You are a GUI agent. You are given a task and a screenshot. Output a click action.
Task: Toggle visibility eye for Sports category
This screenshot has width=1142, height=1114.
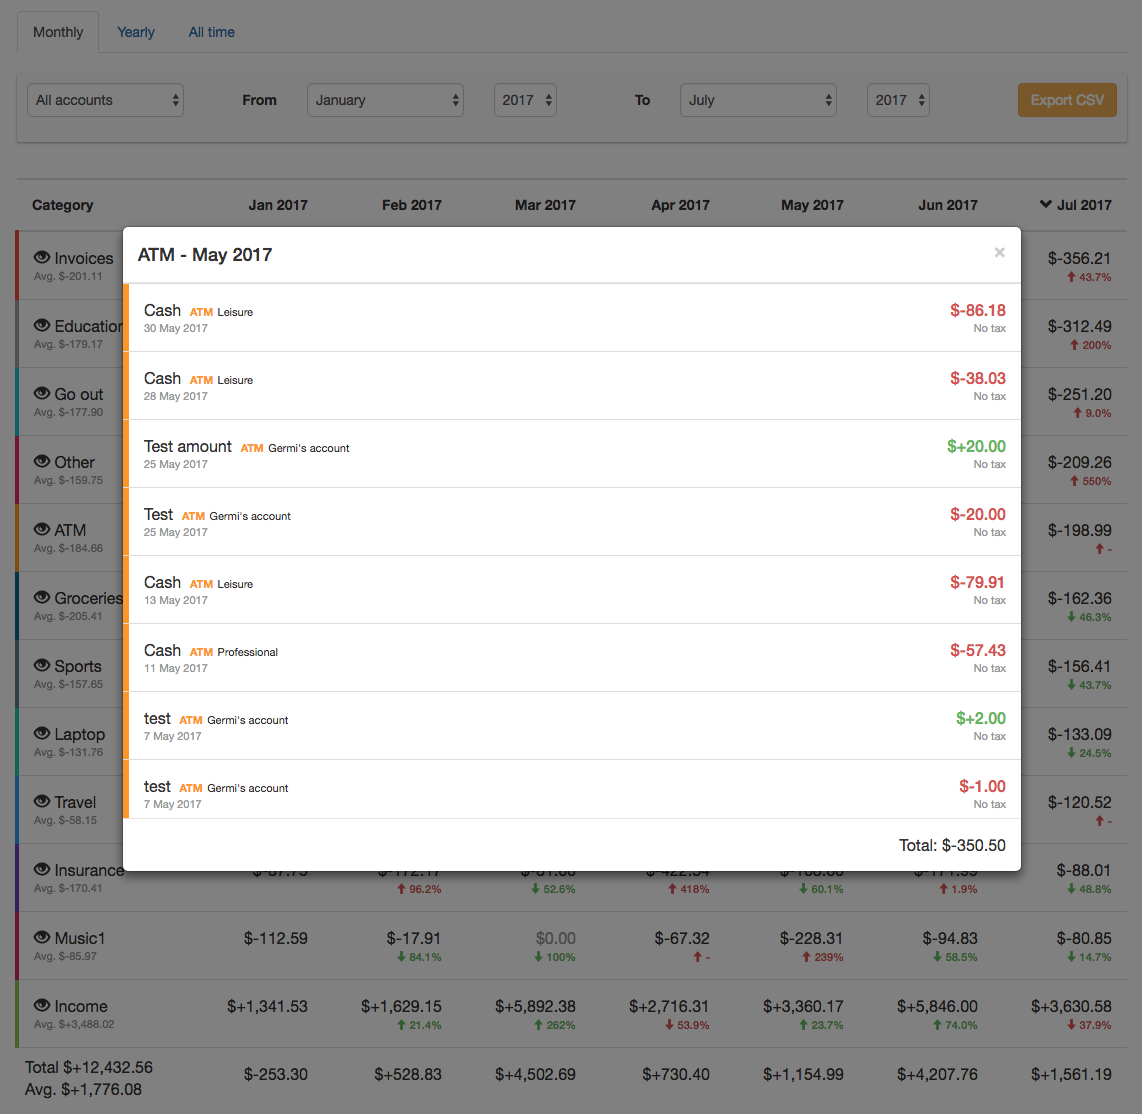click(42, 665)
